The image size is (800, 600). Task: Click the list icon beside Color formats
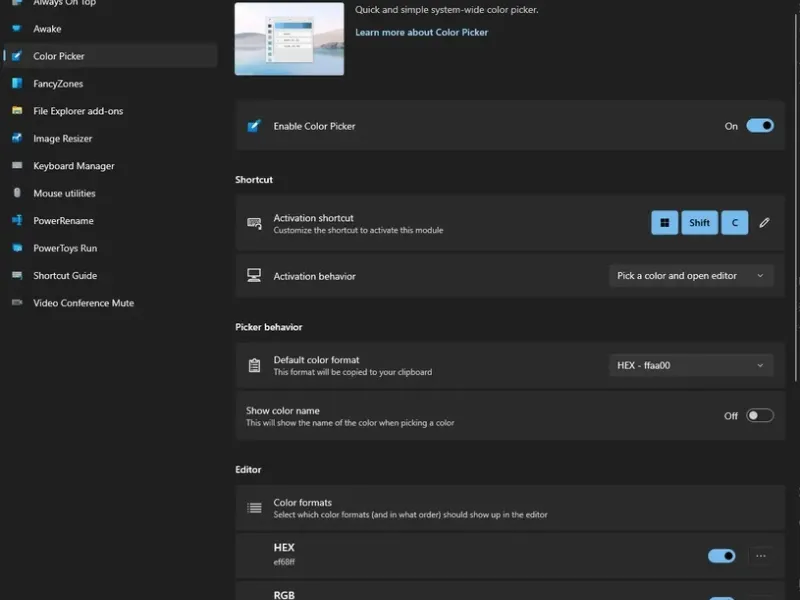pyautogui.click(x=254, y=508)
